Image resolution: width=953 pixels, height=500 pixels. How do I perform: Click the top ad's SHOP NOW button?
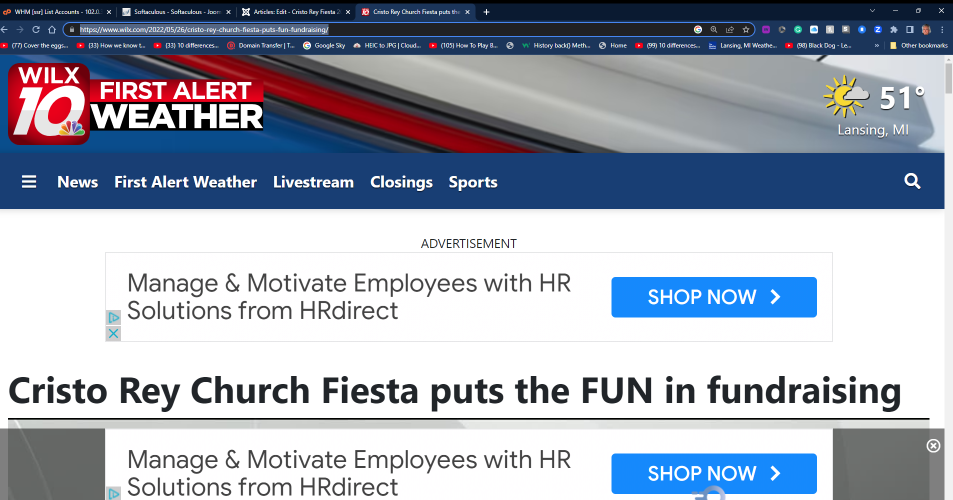click(x=714, y=297)
